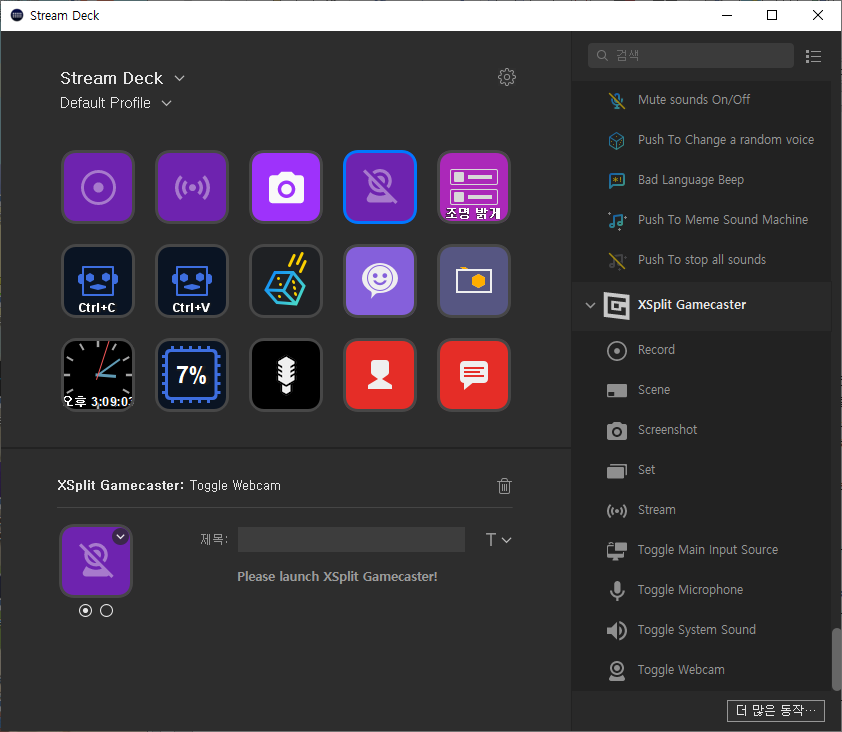Select the analog clock key

98,375
